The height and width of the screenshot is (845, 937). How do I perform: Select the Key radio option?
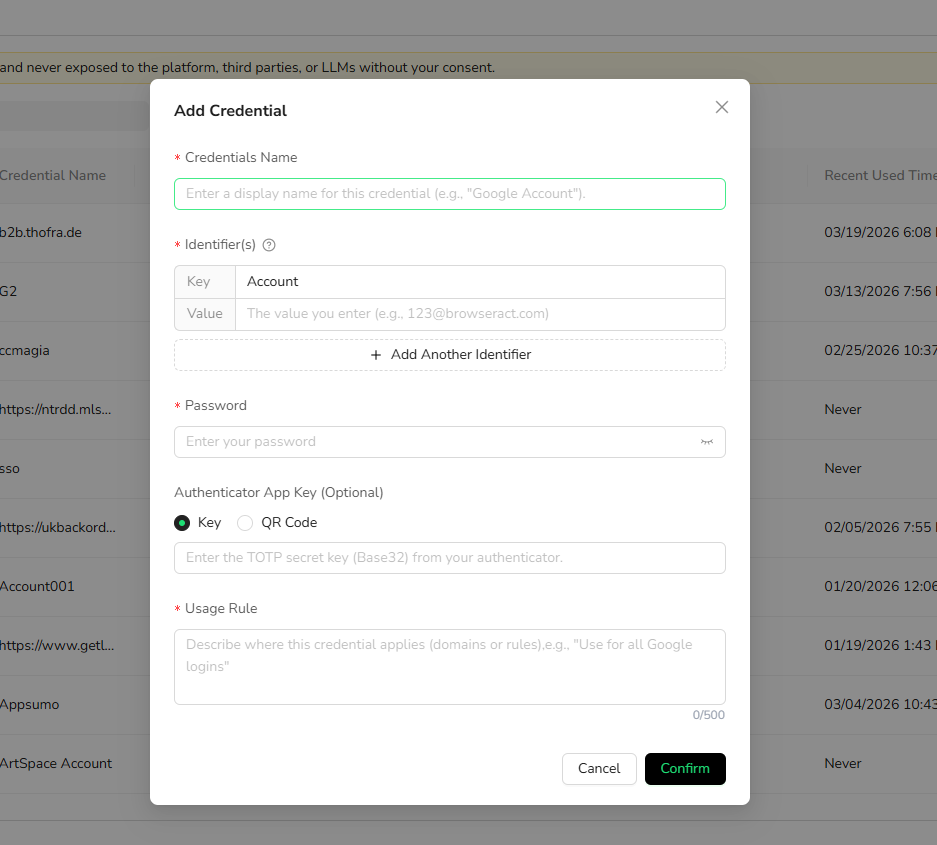[x=182, y=523]
